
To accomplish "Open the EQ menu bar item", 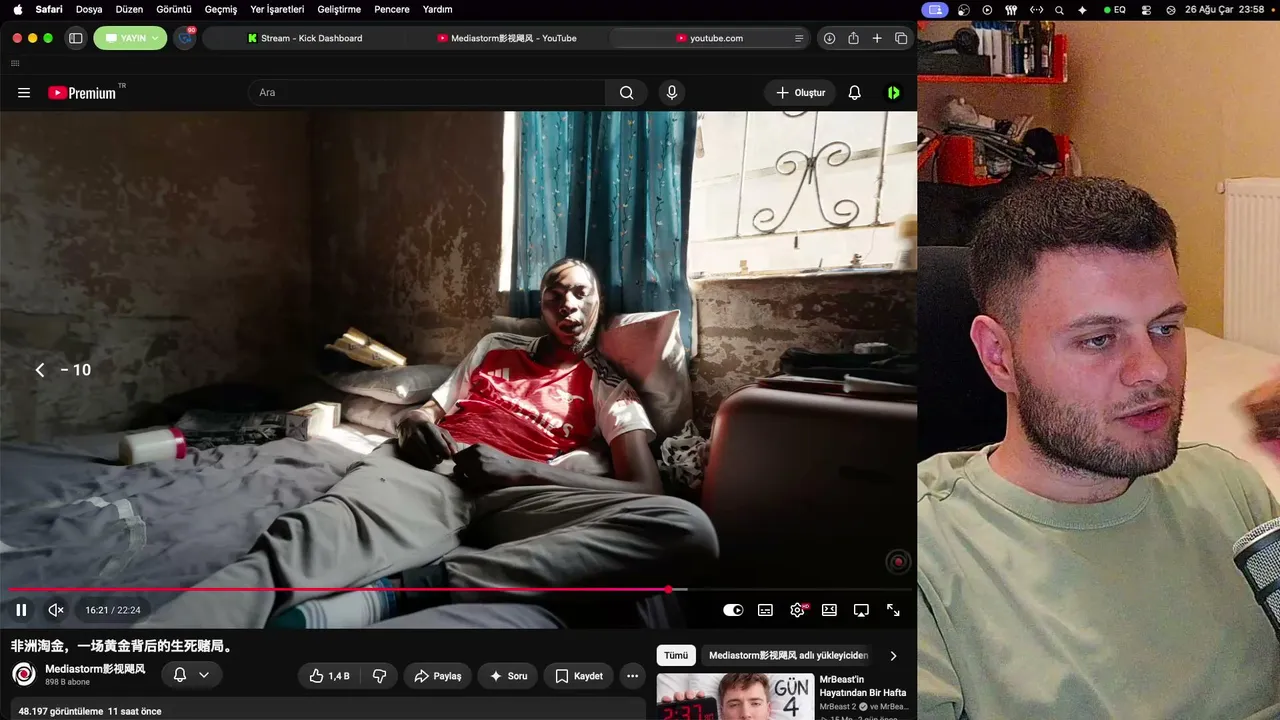I will 1115,9.
